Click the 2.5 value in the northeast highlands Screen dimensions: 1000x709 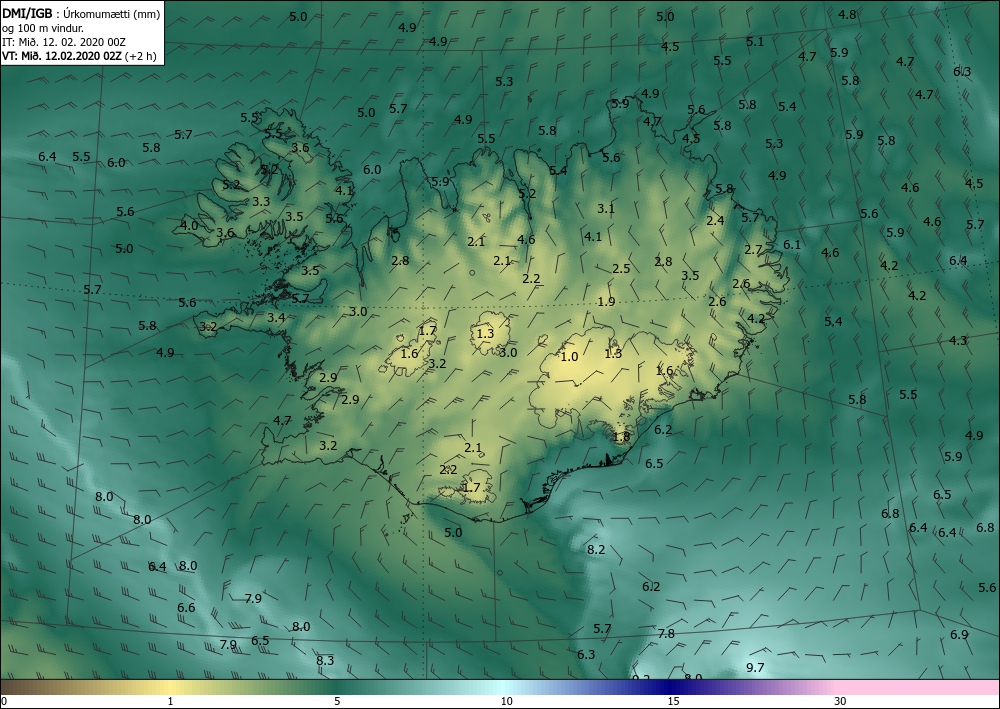621,268
